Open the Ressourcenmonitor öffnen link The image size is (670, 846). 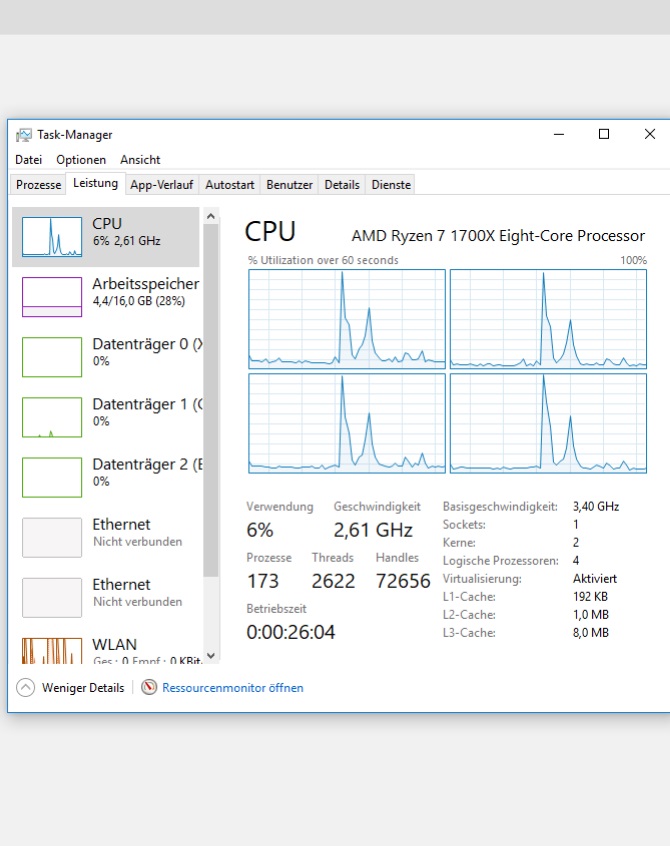click(233, 688)
